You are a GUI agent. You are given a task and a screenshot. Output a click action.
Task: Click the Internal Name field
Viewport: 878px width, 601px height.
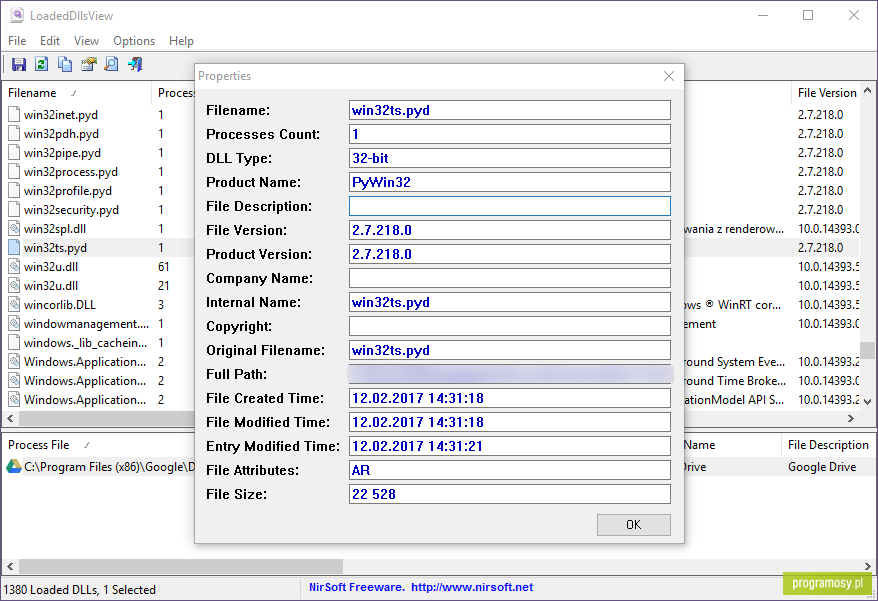pyautogui.click(x=510, y=302)
